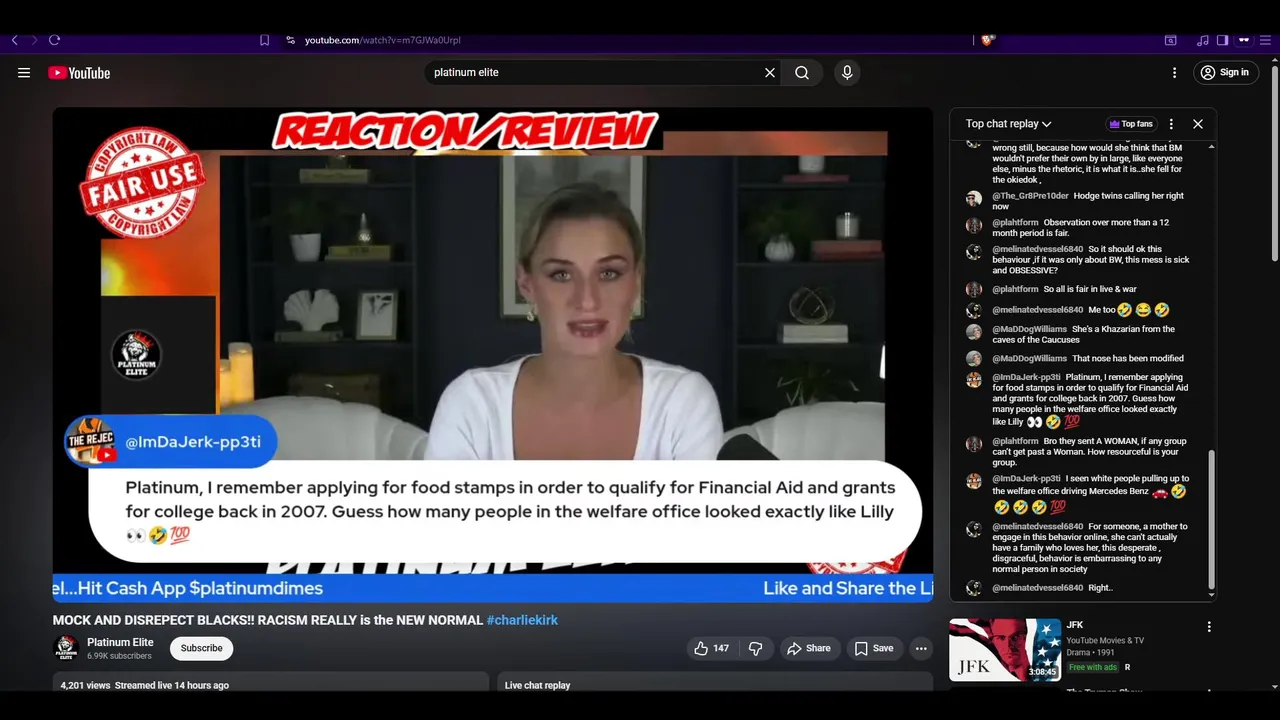Click the chat scroll down arrow
Screen dimensions: 1280x720
click(x=1211, y=594)
